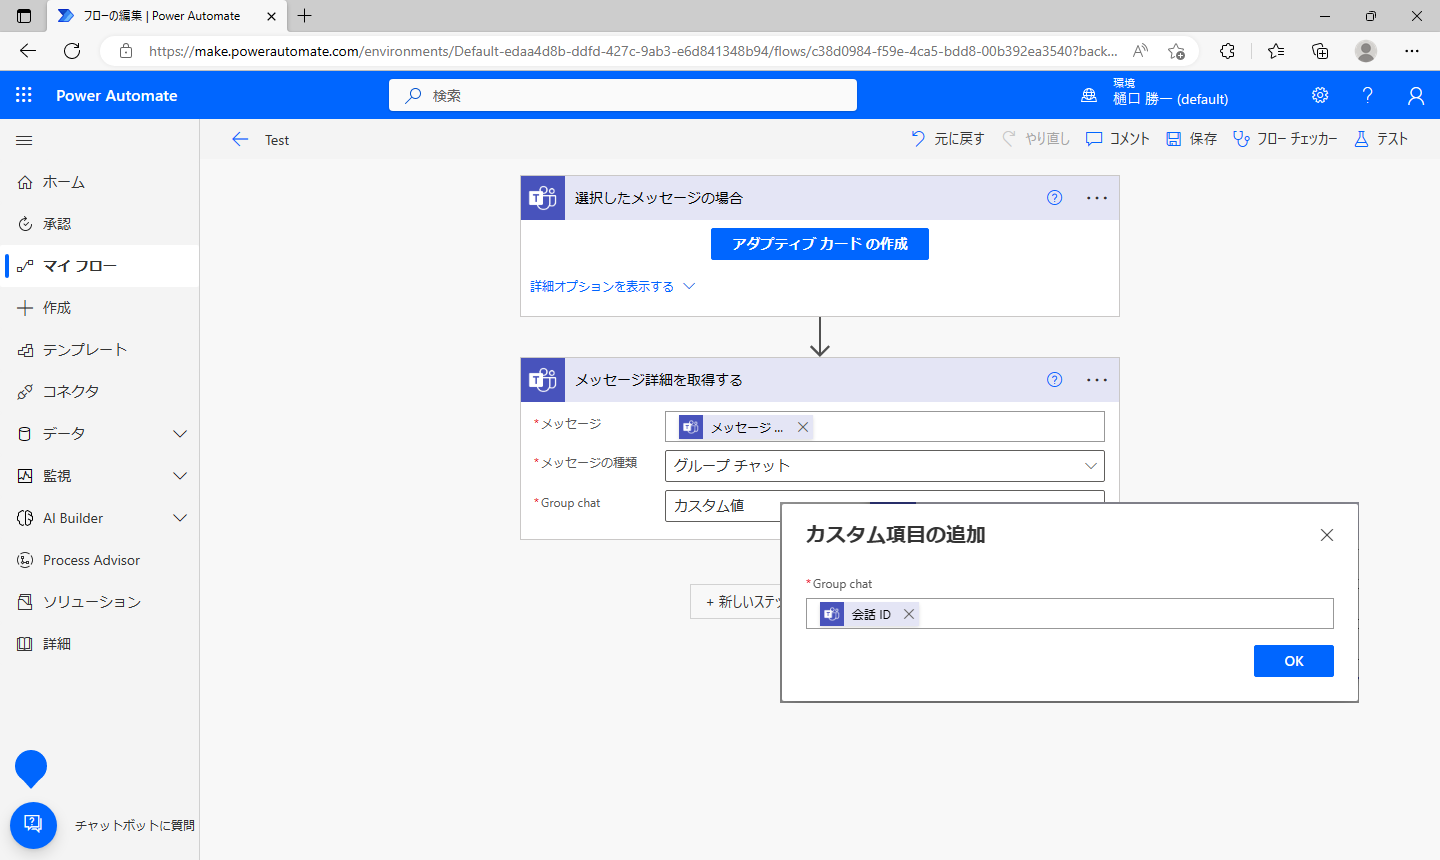Screen dimensions: 1440x860
Task: Open 作成 in sidebar
Action: click(x=99, y=308)
